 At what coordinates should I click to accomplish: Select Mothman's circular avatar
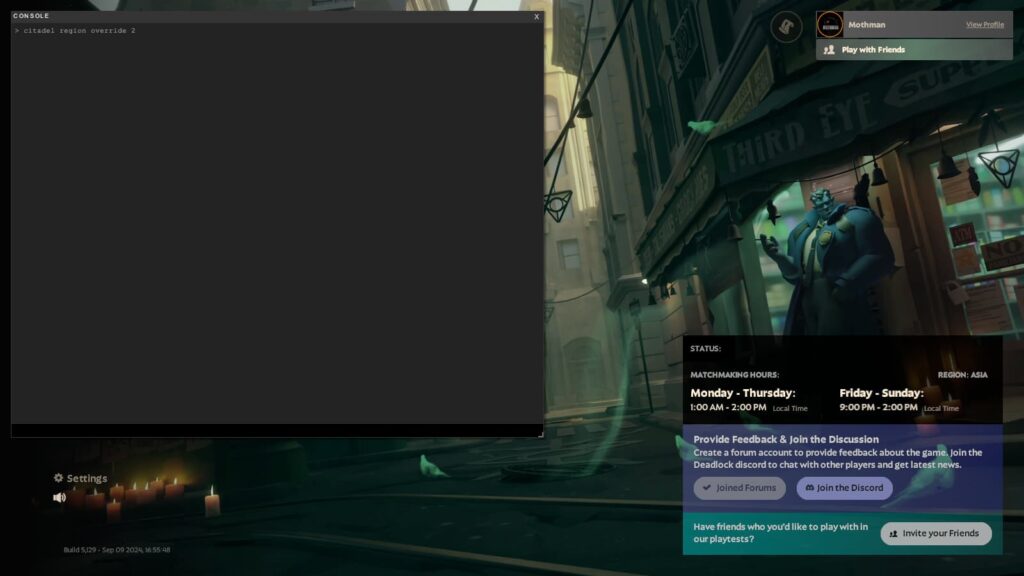[x=828, y=24]
